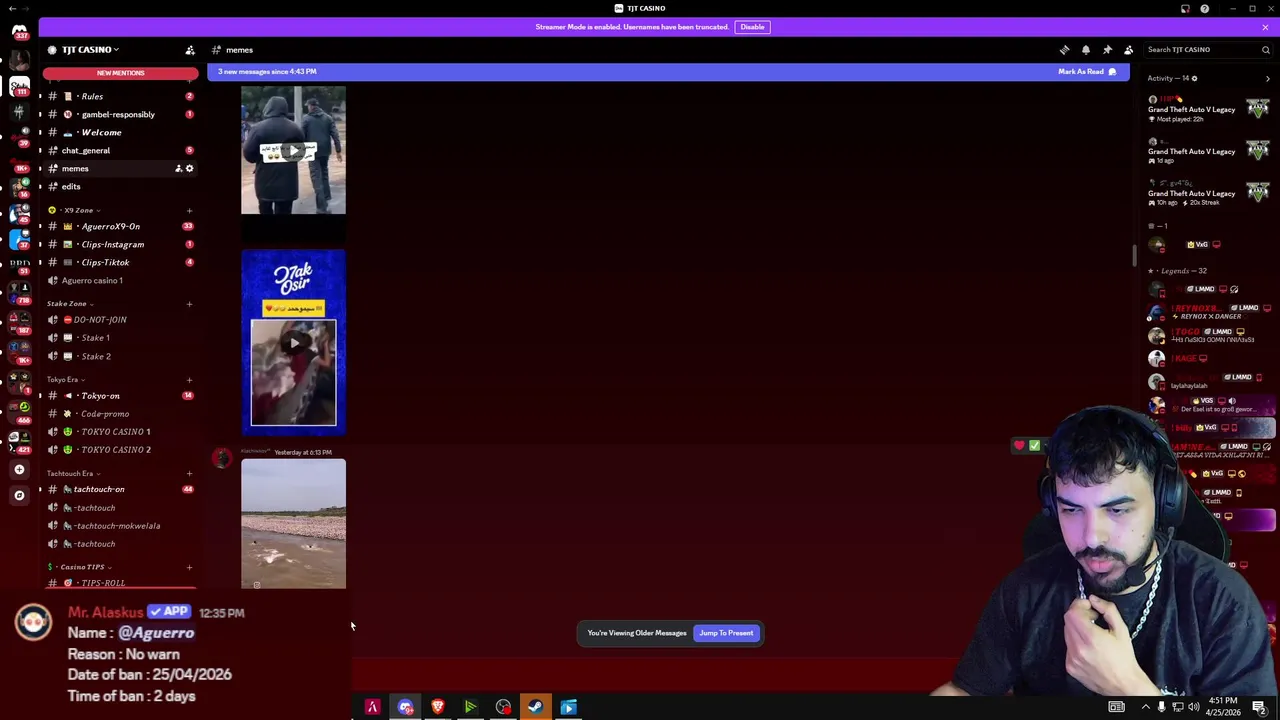Image resolution: width=1280 pixels, height=720 pixels.
Task: Click the NEW MENTIONS bar
Action: [x=120, y=73]
